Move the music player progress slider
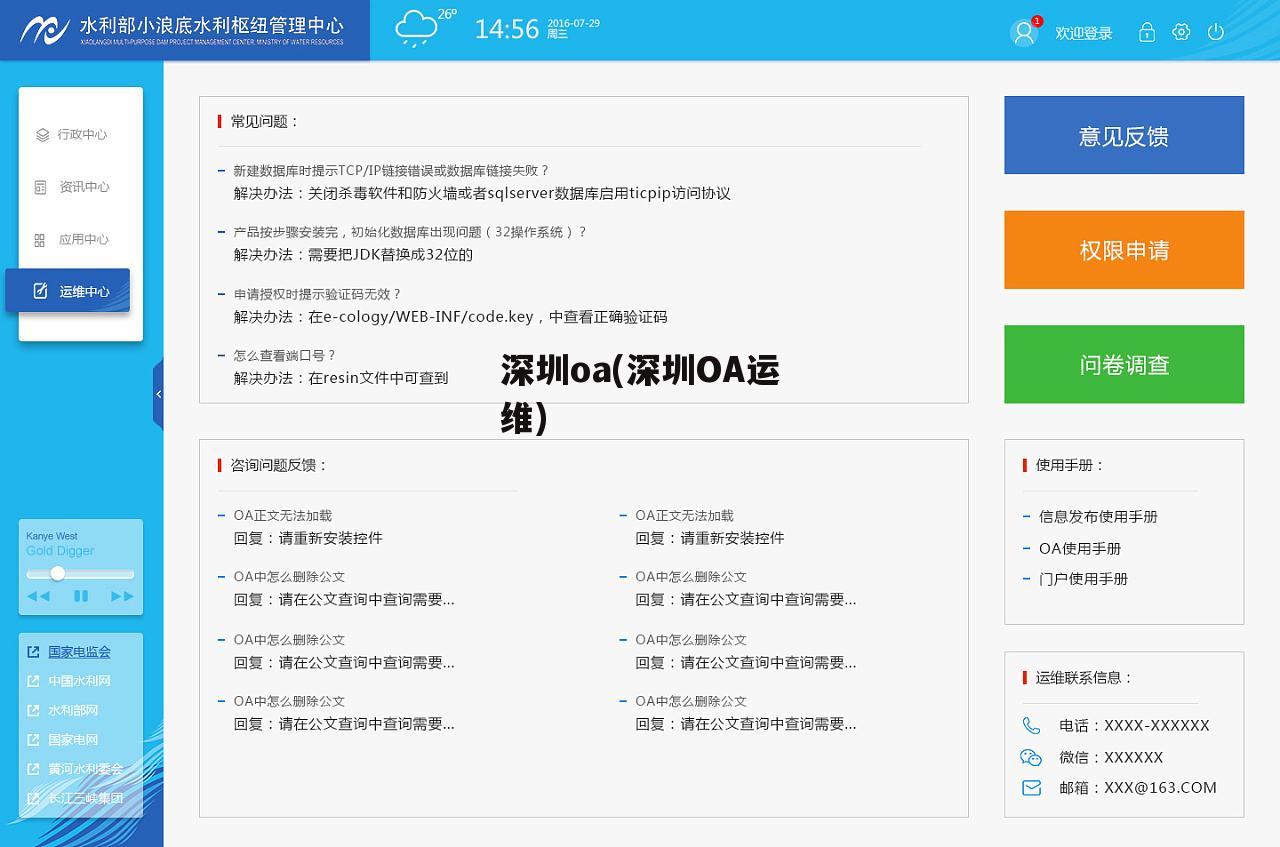 point(58,573)
